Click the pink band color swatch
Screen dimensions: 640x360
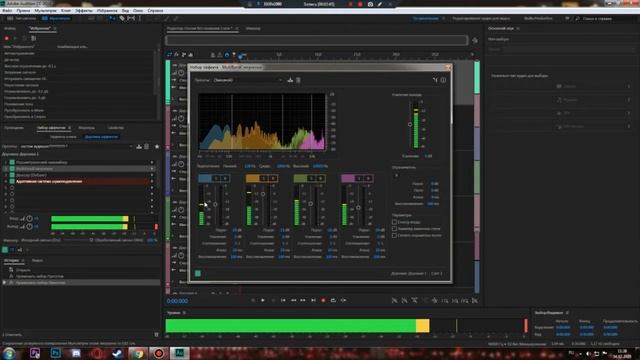[x=348, y=178]
